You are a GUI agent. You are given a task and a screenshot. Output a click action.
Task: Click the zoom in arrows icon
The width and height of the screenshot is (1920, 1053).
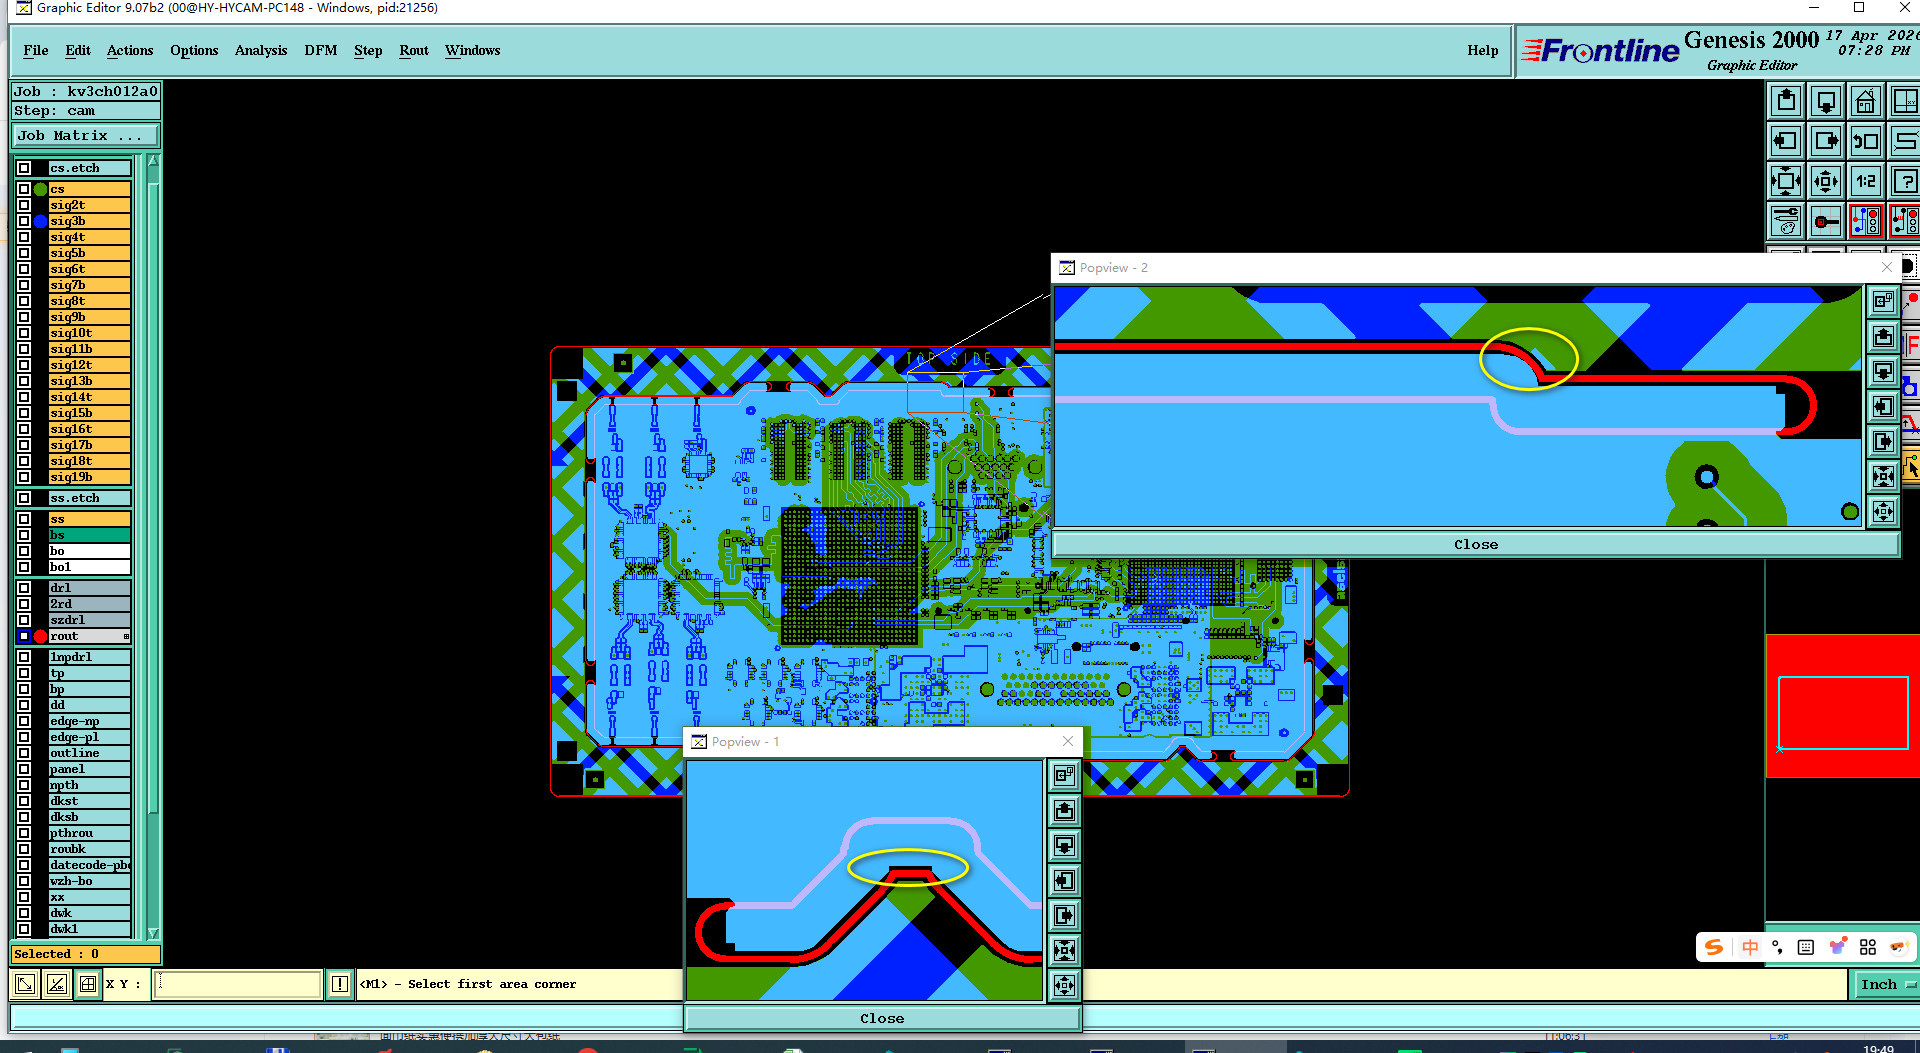click(1826, 181)
